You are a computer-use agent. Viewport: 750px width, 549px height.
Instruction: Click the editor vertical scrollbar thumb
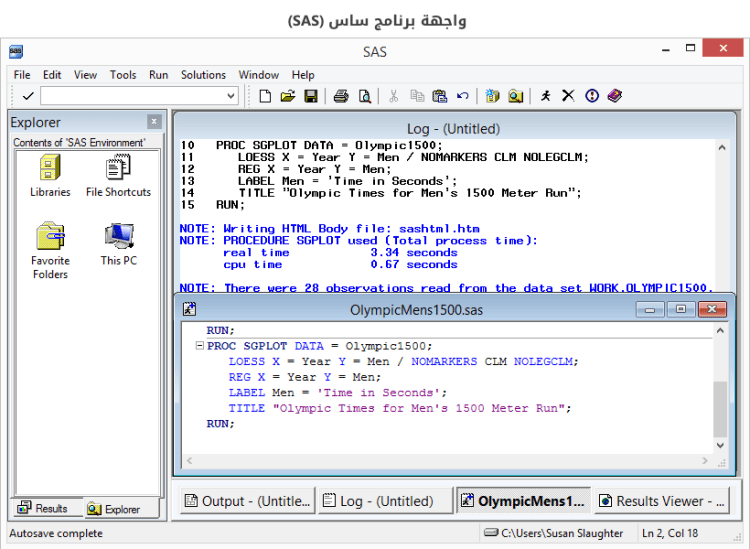coord(720,408)
